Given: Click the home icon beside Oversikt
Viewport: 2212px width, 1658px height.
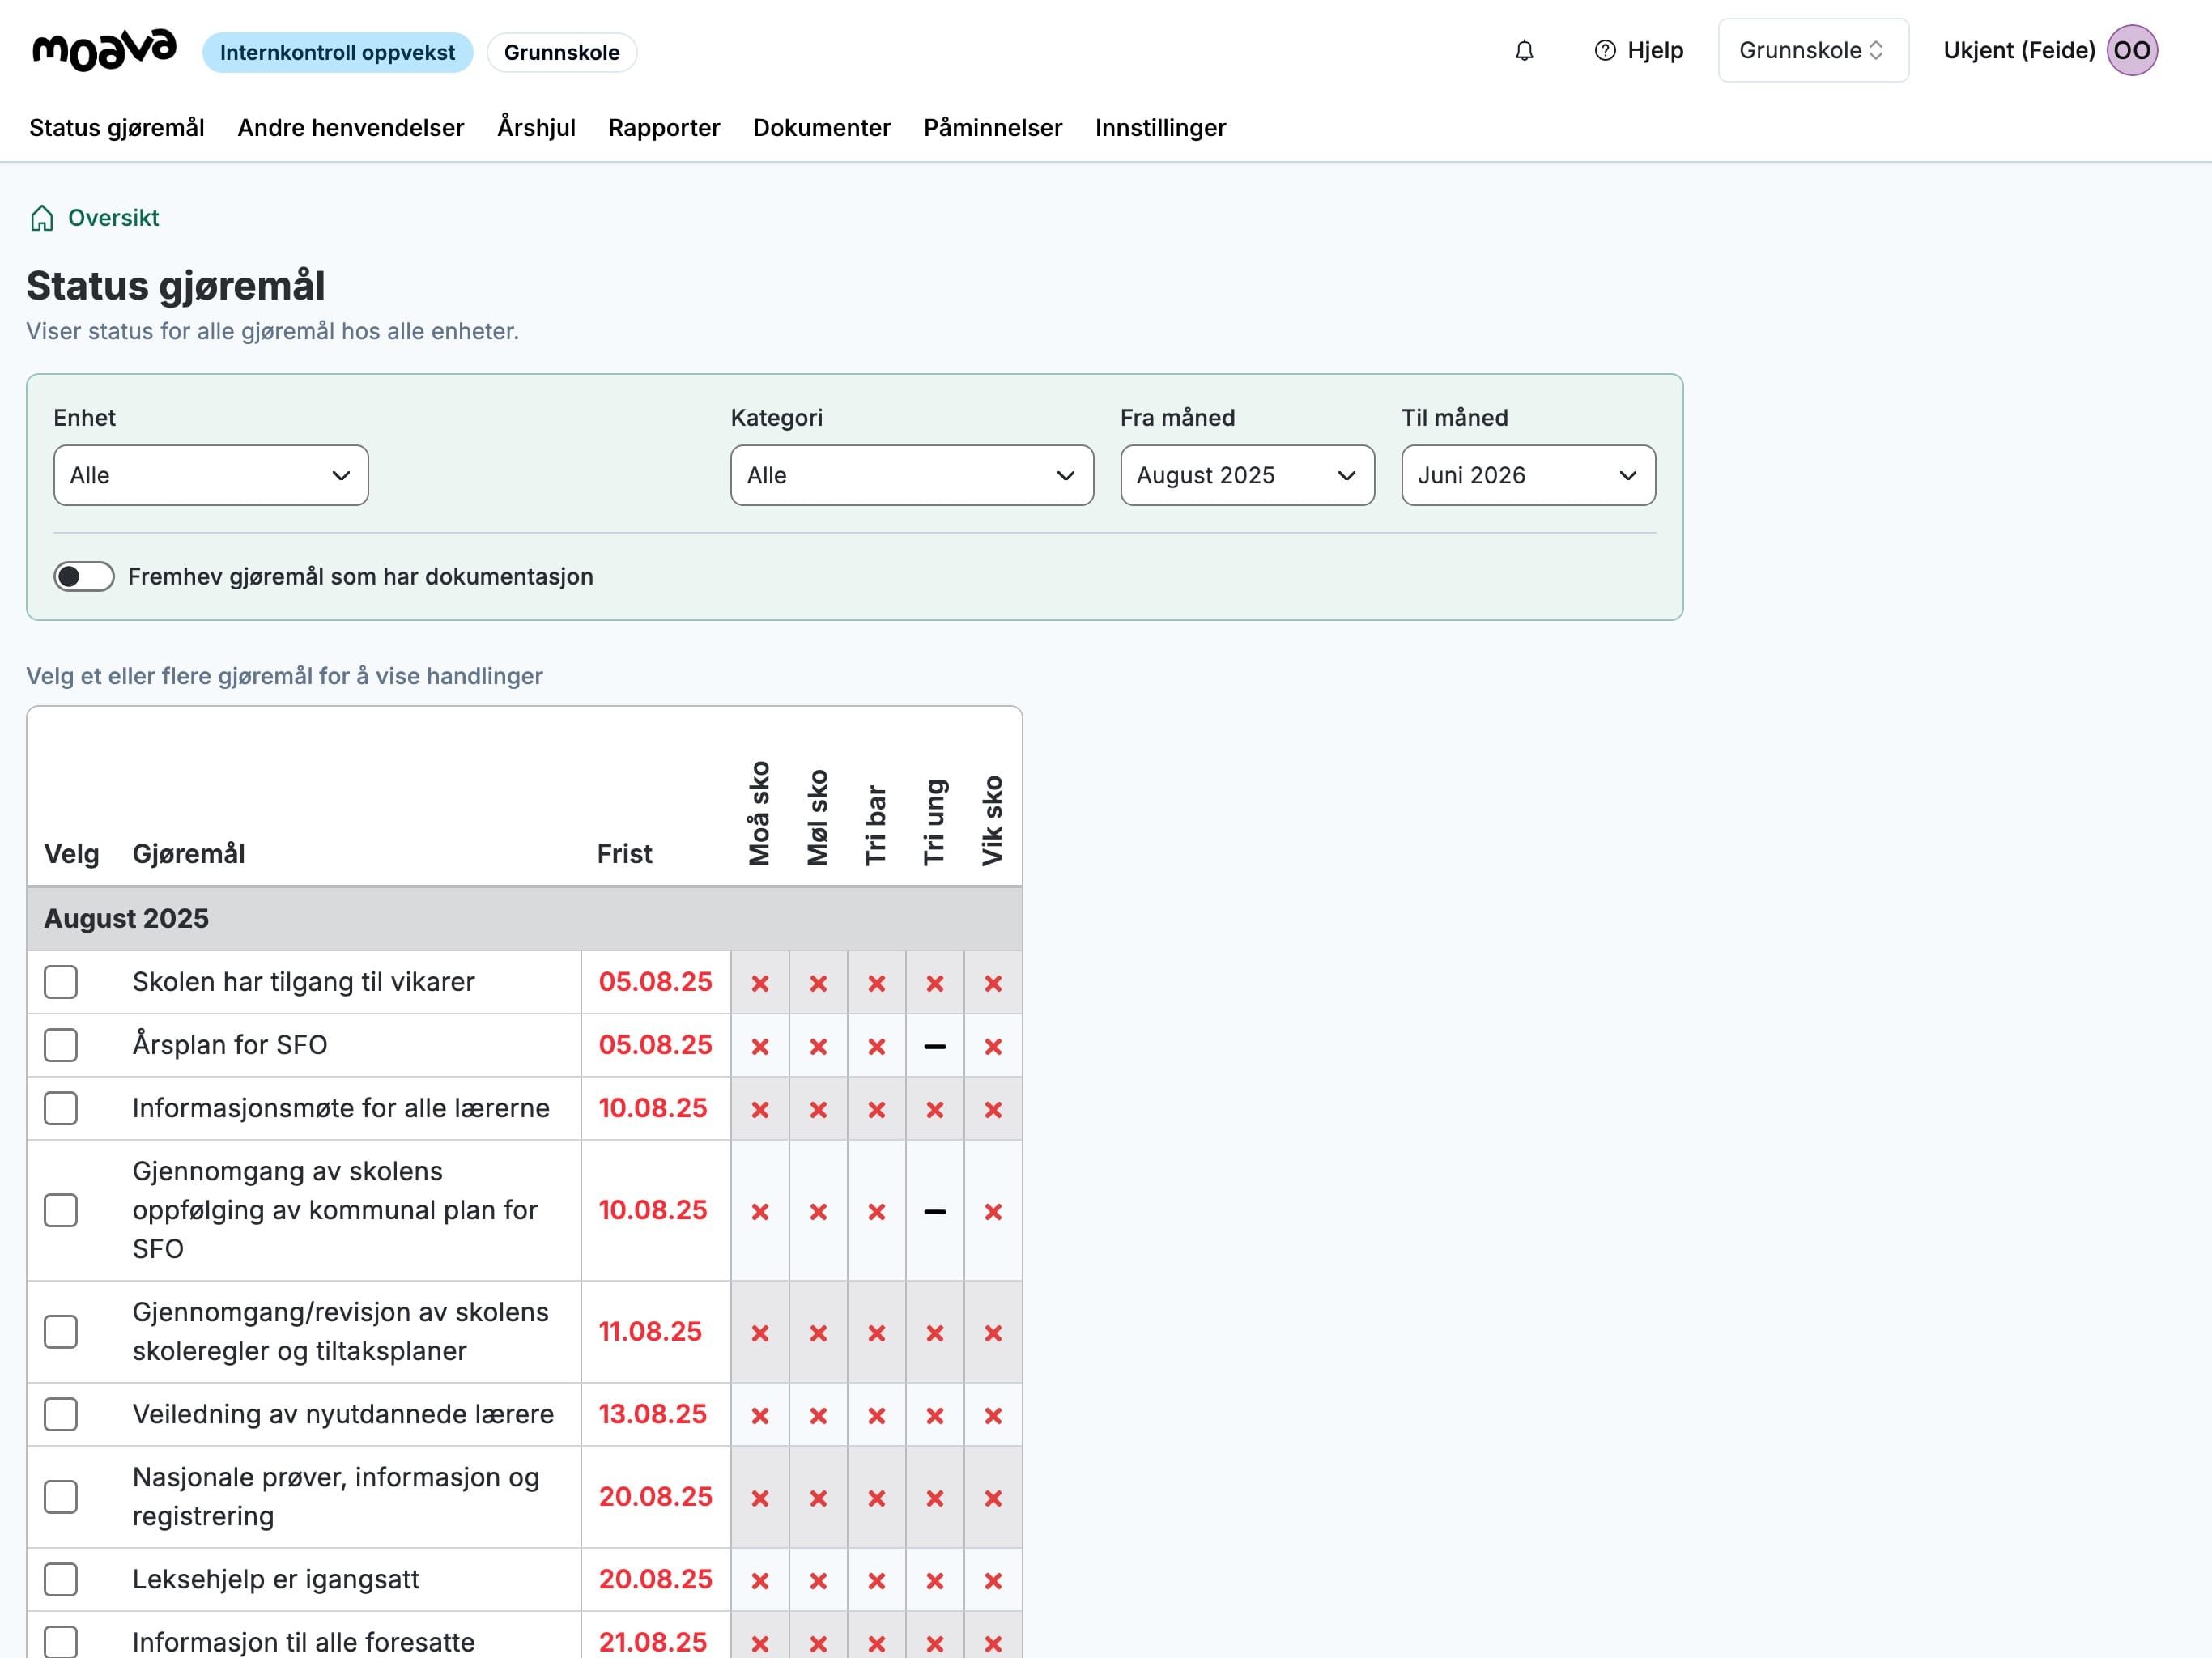Looking at the screenshot, I should point(42,218).
